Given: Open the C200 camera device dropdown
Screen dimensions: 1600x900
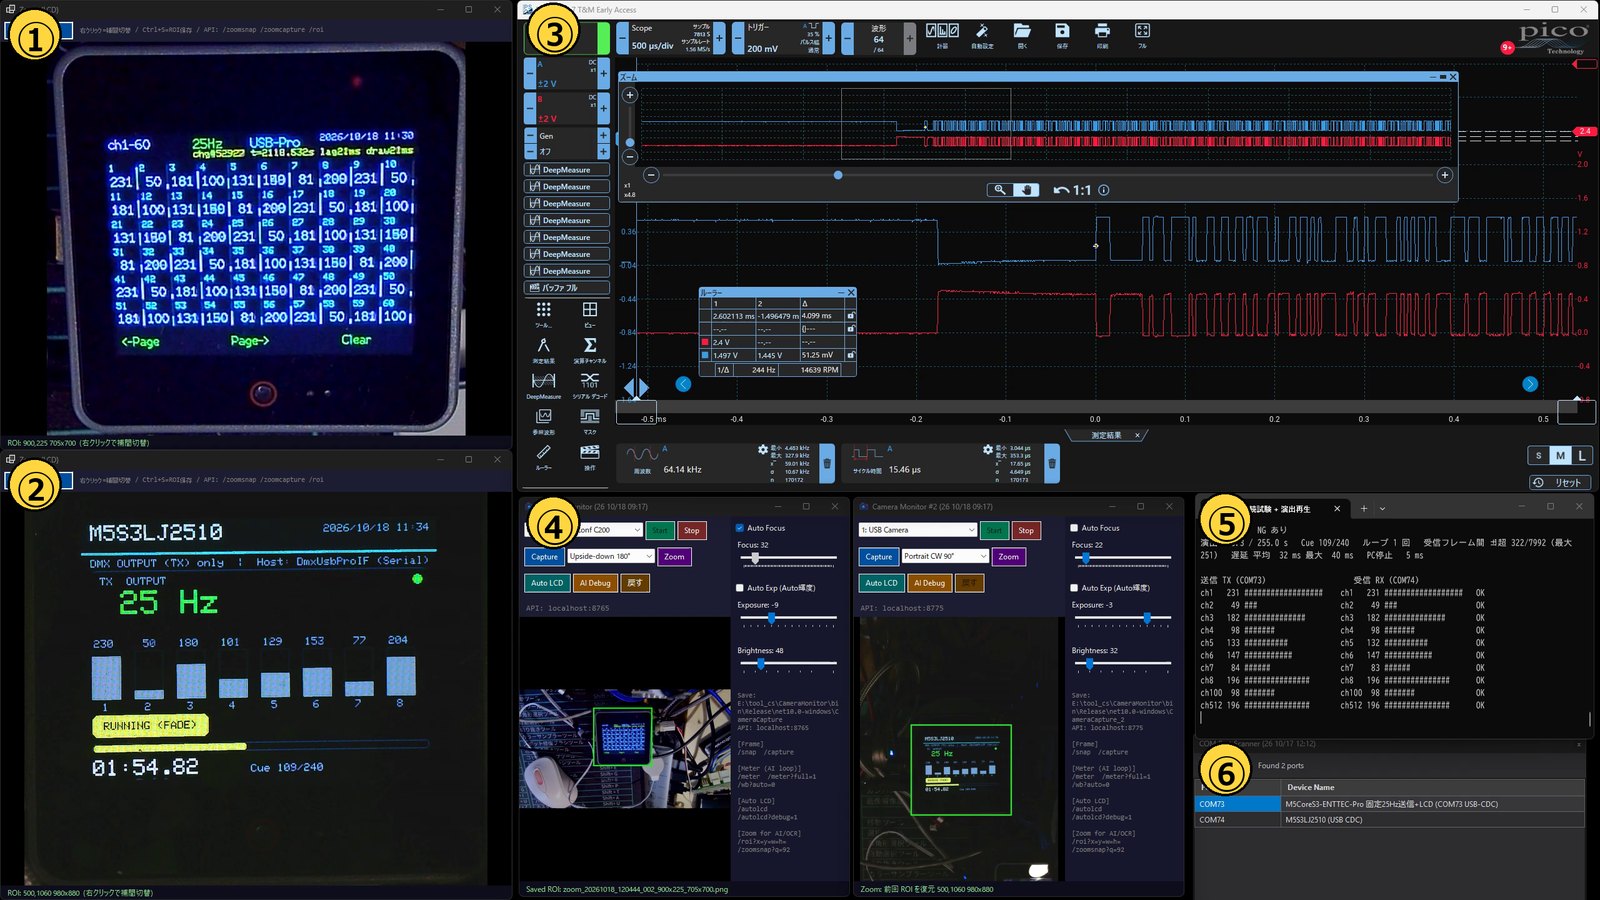Looking at the screenshot, I should coord(608,530).
